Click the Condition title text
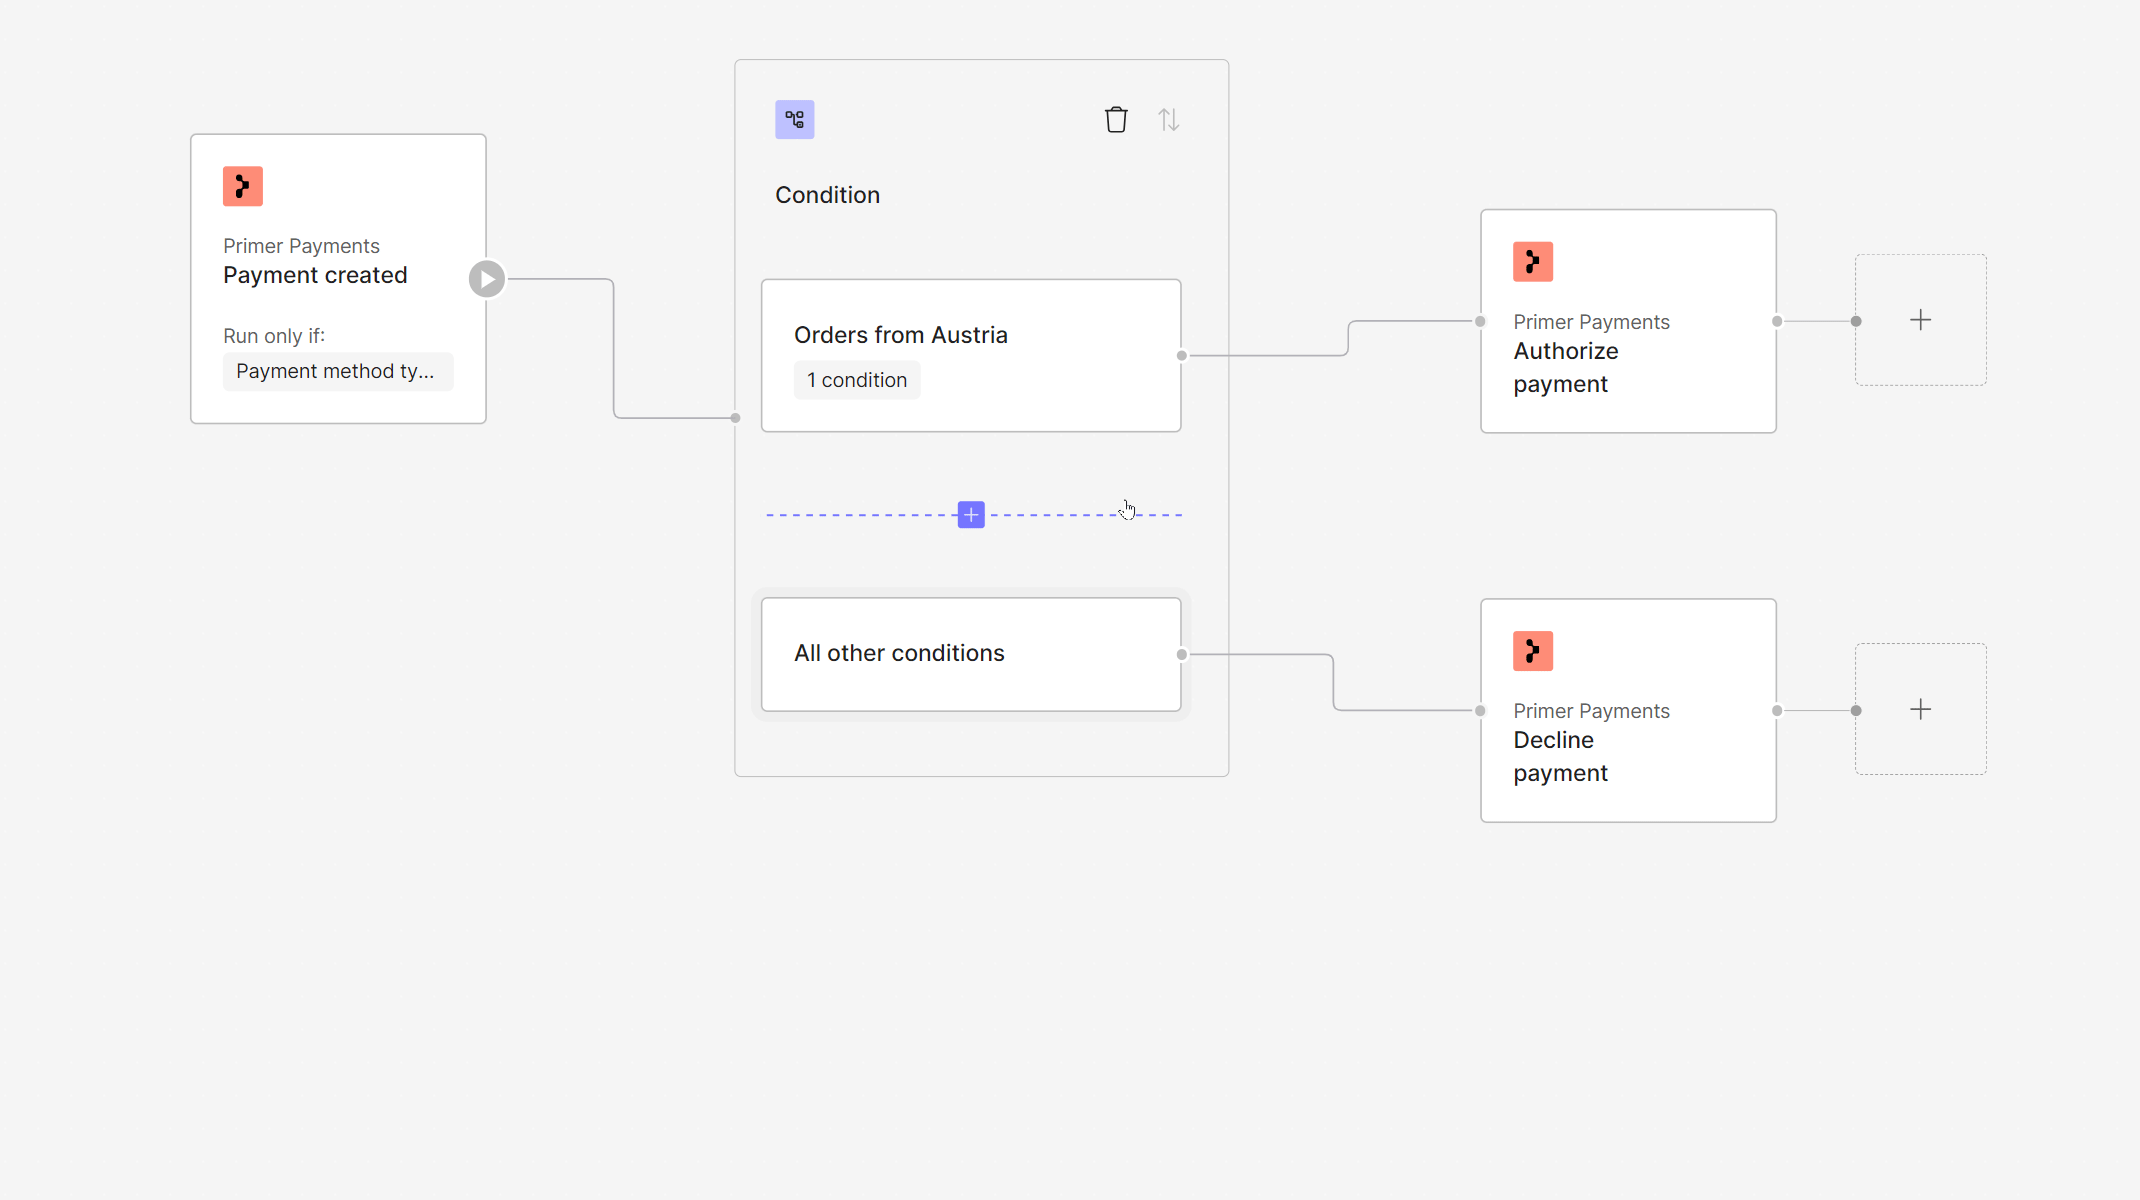The height and width of the screenshot is (1200, 2140). pyautogui.click(x=827, y=195)
